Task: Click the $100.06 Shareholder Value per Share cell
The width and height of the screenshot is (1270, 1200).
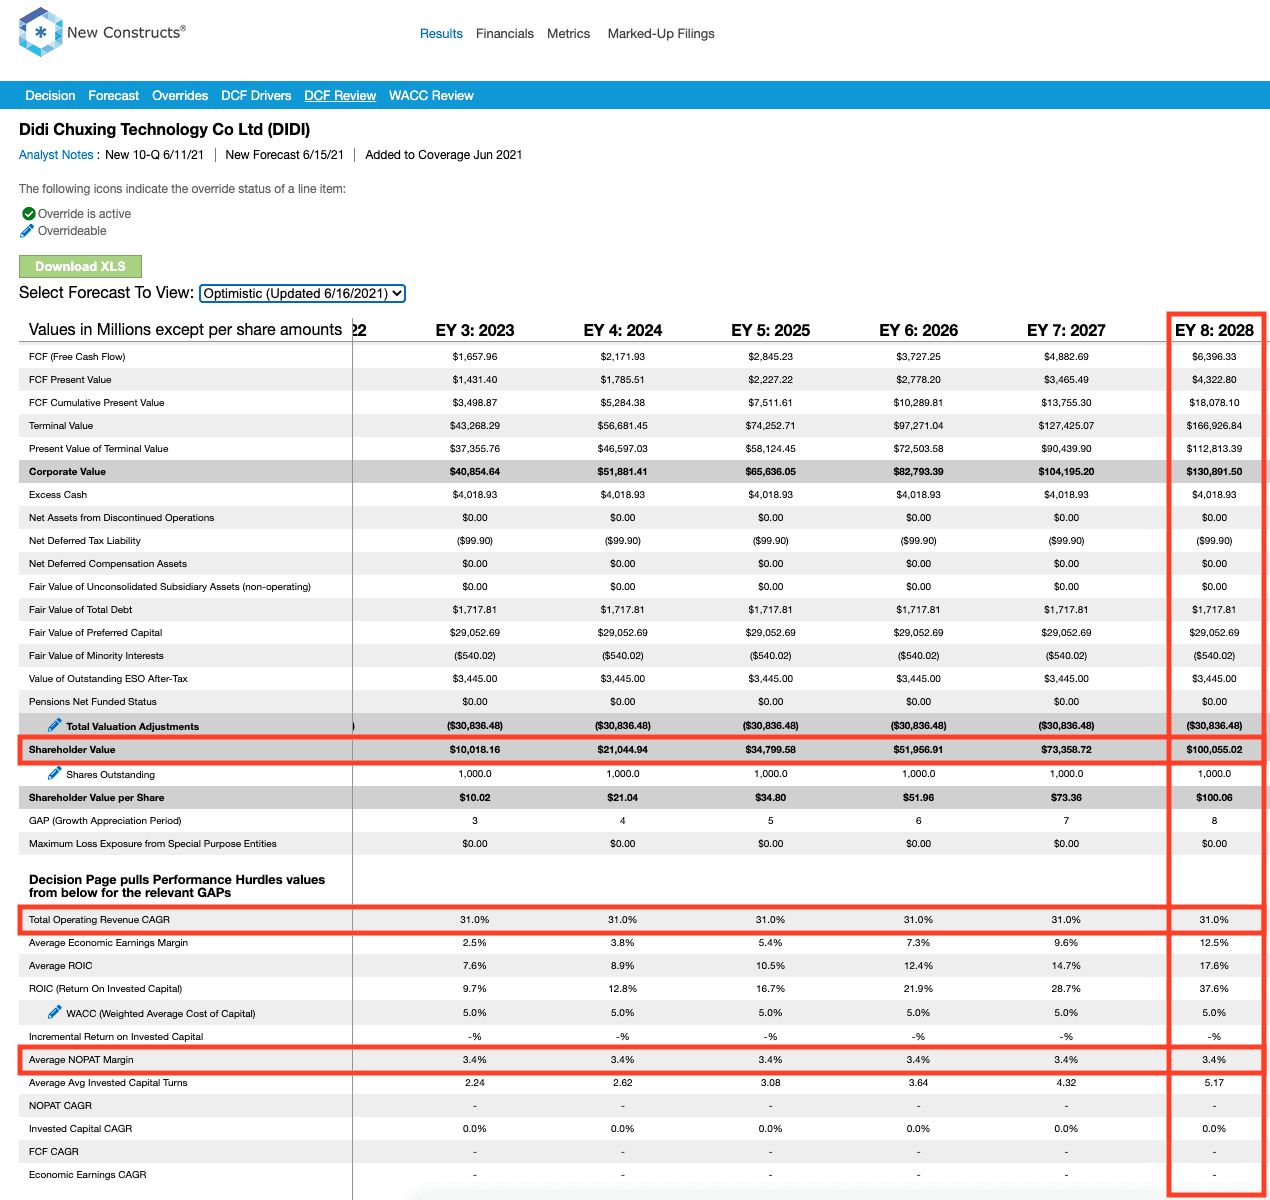Action: click(1214, 798)
